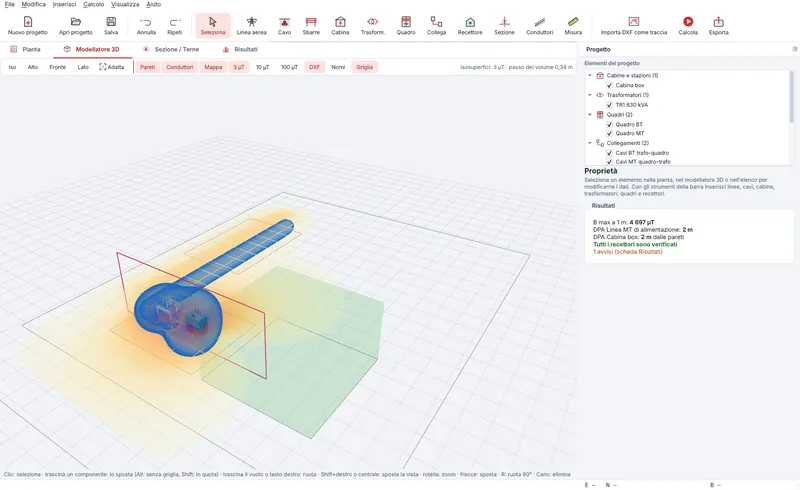Toggle the Pareti walls display
This screenshot has height=490, width=800.
coord(147,67)
